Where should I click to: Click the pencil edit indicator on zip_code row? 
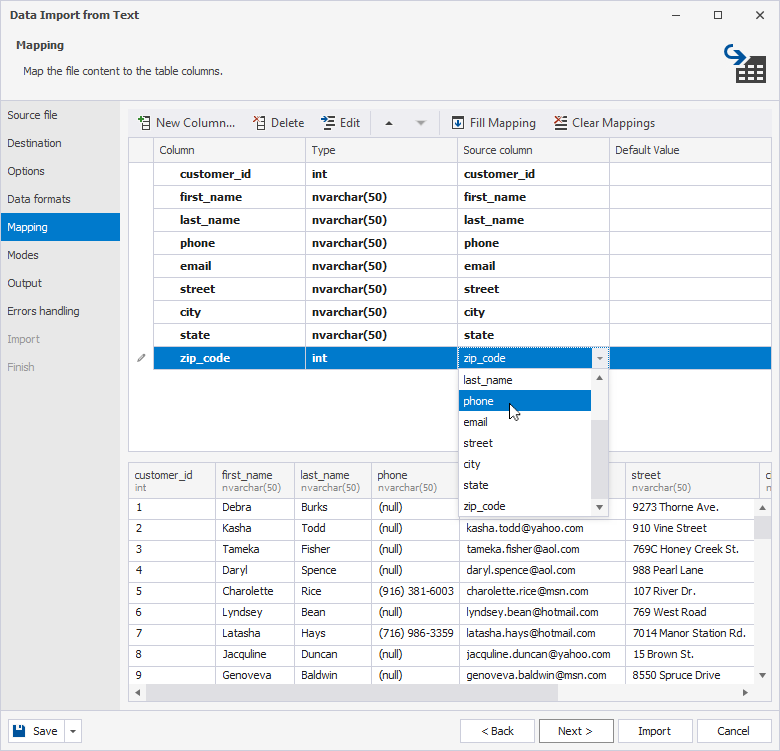[141, 358]
